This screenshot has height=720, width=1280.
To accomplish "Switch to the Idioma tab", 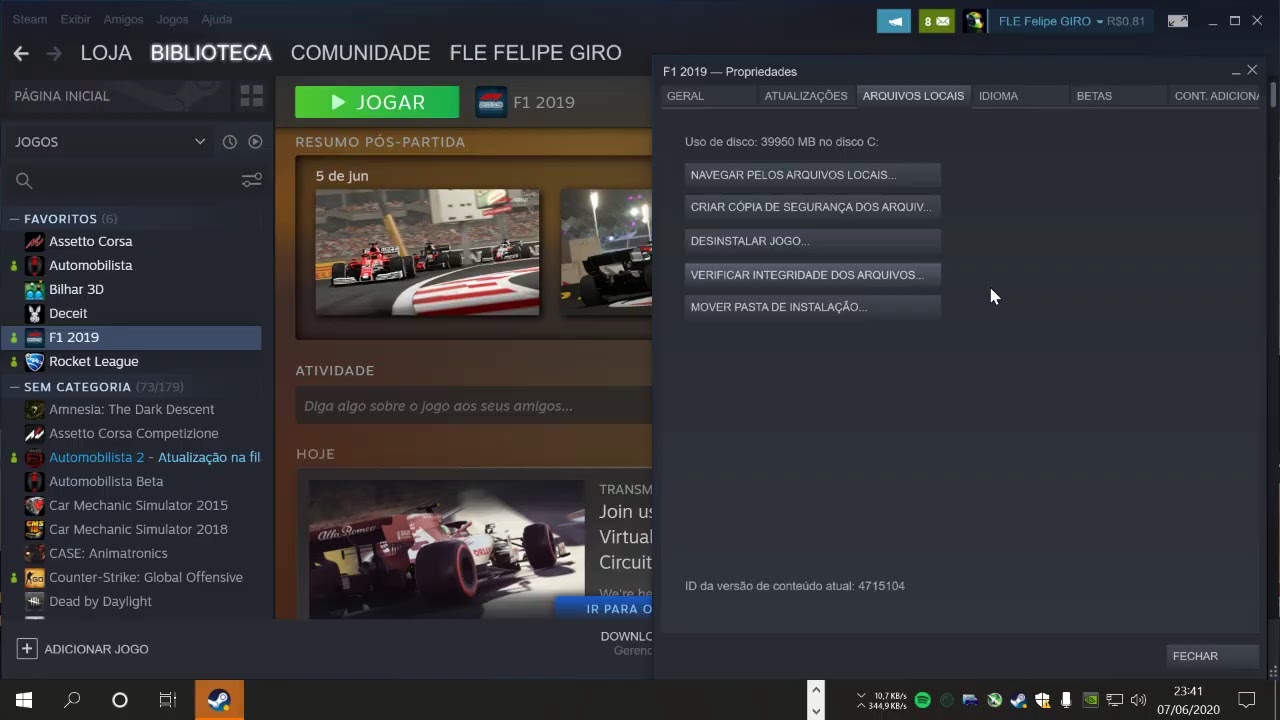I will click(1021, 96).
